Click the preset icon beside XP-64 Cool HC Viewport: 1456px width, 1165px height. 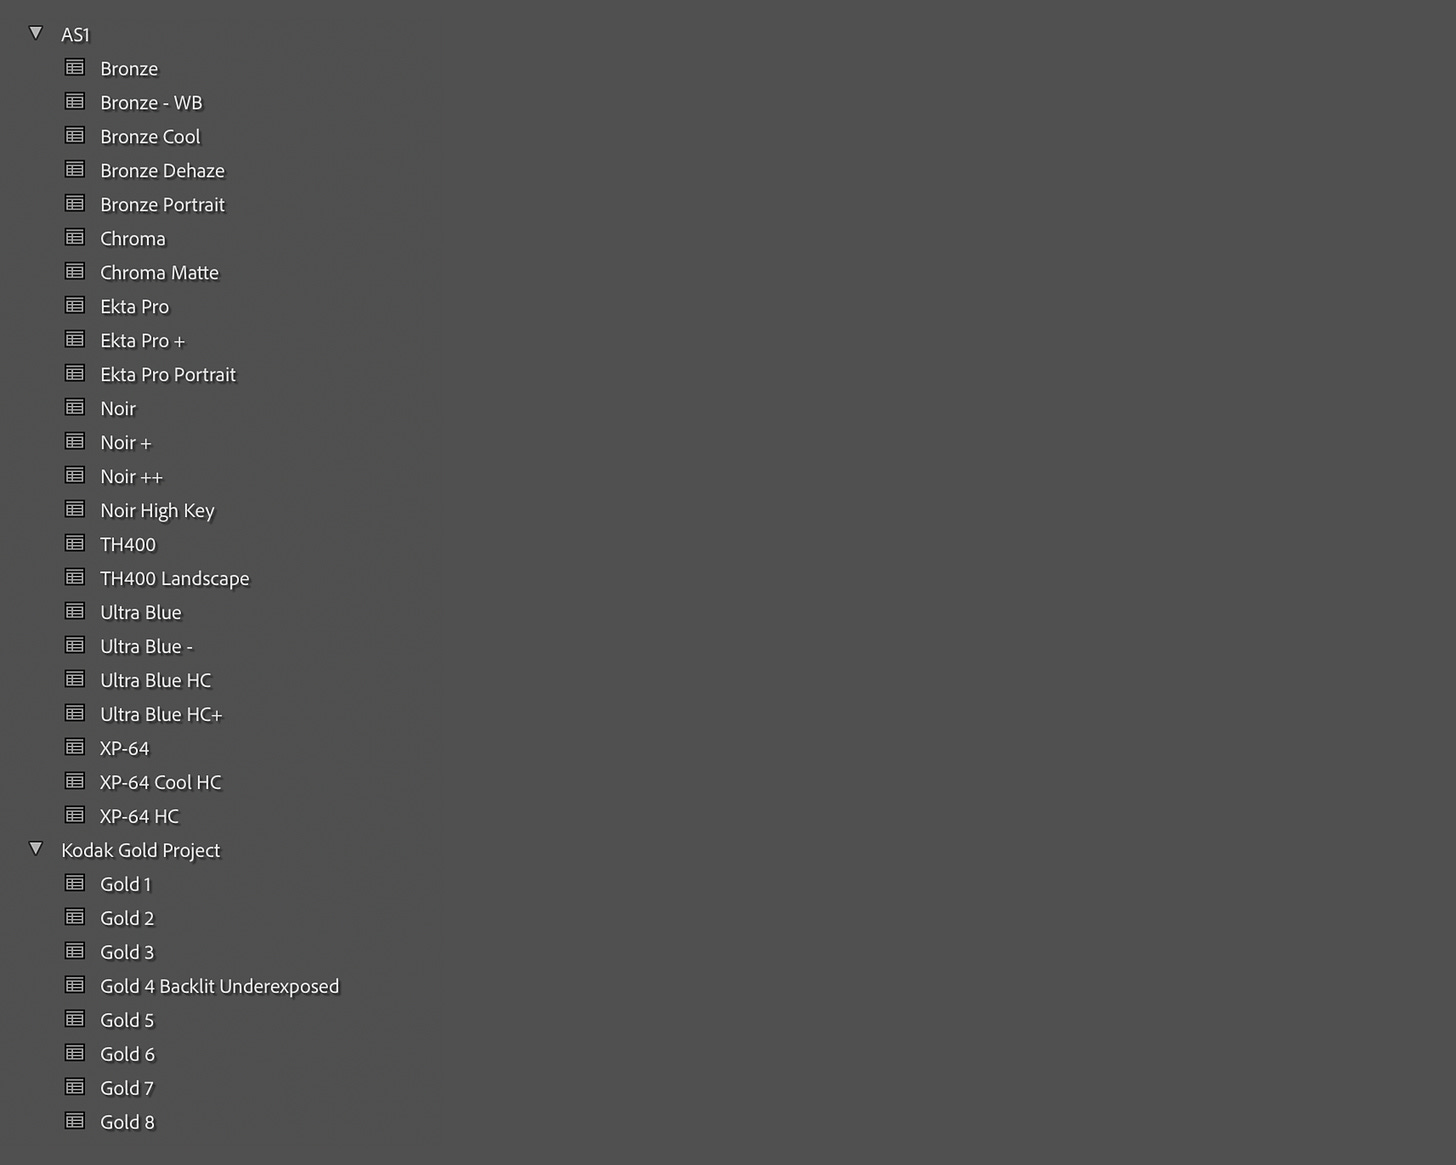click(x=75, y=782)
